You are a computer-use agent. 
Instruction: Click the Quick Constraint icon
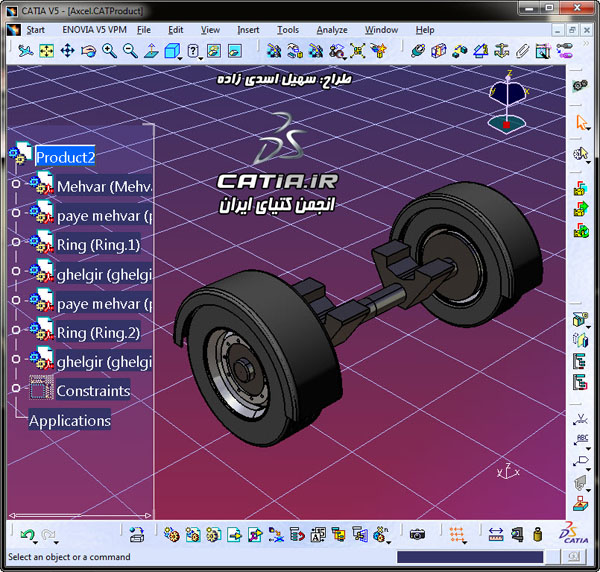543,51
